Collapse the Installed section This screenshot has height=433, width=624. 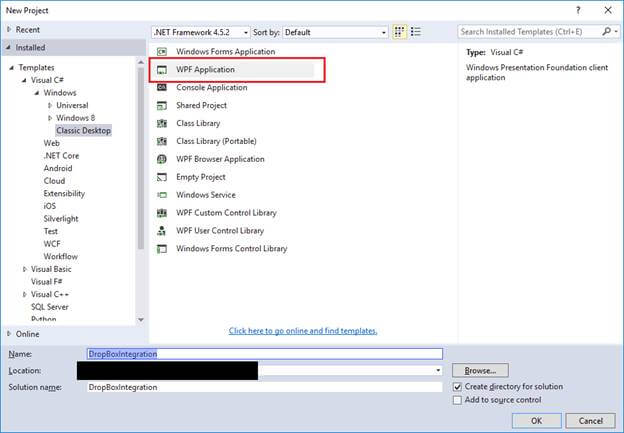pyautogui.click(x=8, y=47)
